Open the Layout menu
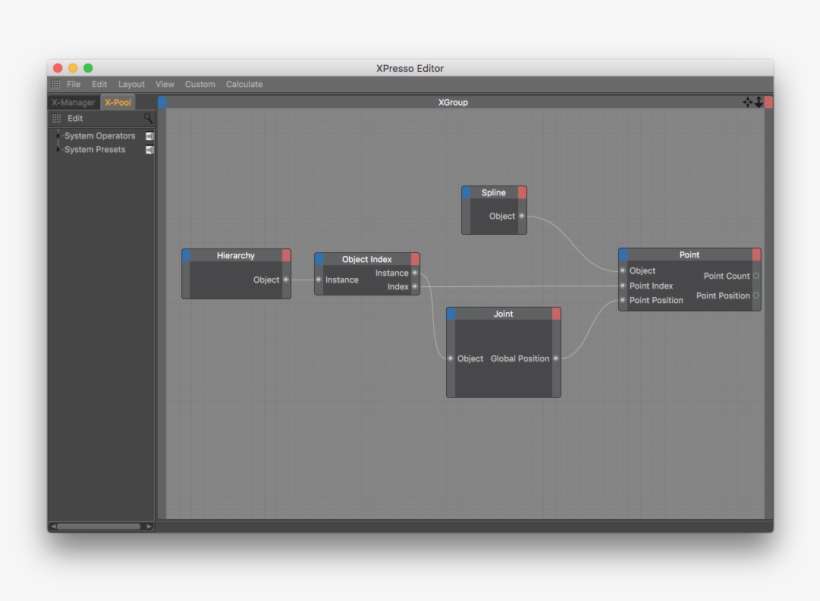This screenshot has width=820, height=601. coord(131,84)
